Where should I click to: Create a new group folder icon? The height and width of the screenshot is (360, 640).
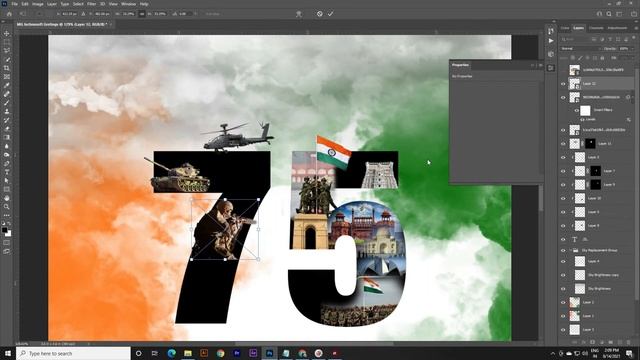point(611,342)
